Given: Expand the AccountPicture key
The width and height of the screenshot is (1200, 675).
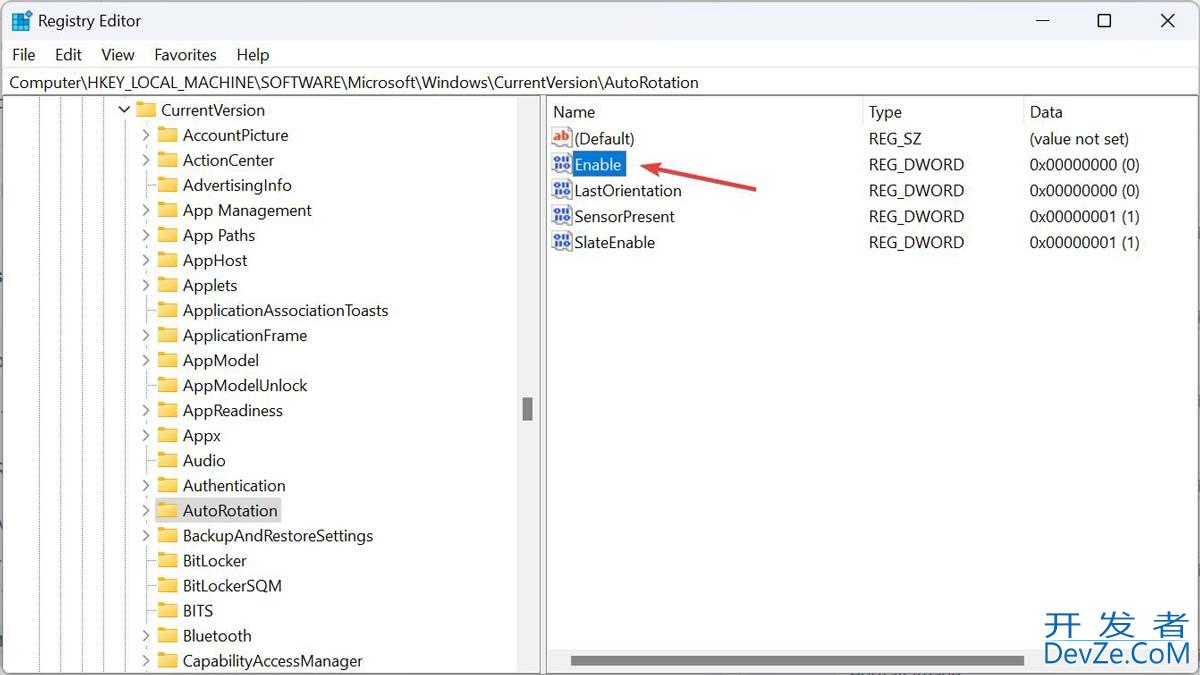Looking at the screenshot, I should [x=145, y=135].
